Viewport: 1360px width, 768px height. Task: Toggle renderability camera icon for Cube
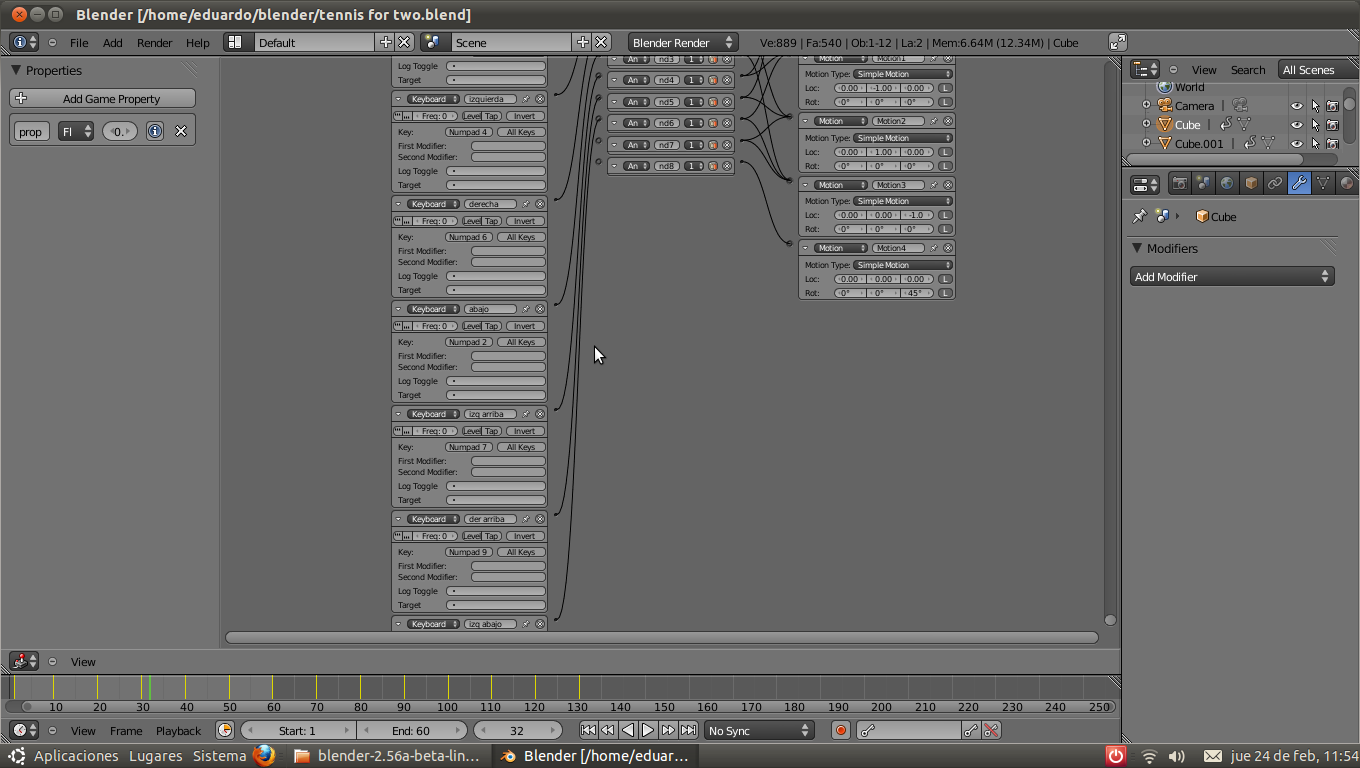(x=1332, y=125)
